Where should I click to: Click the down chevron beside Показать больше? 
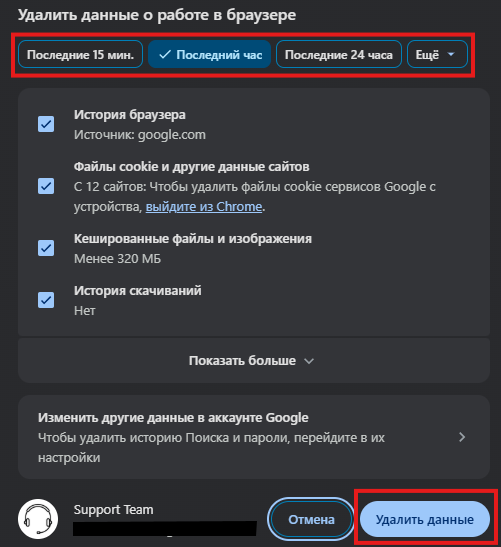click(309, 361)
